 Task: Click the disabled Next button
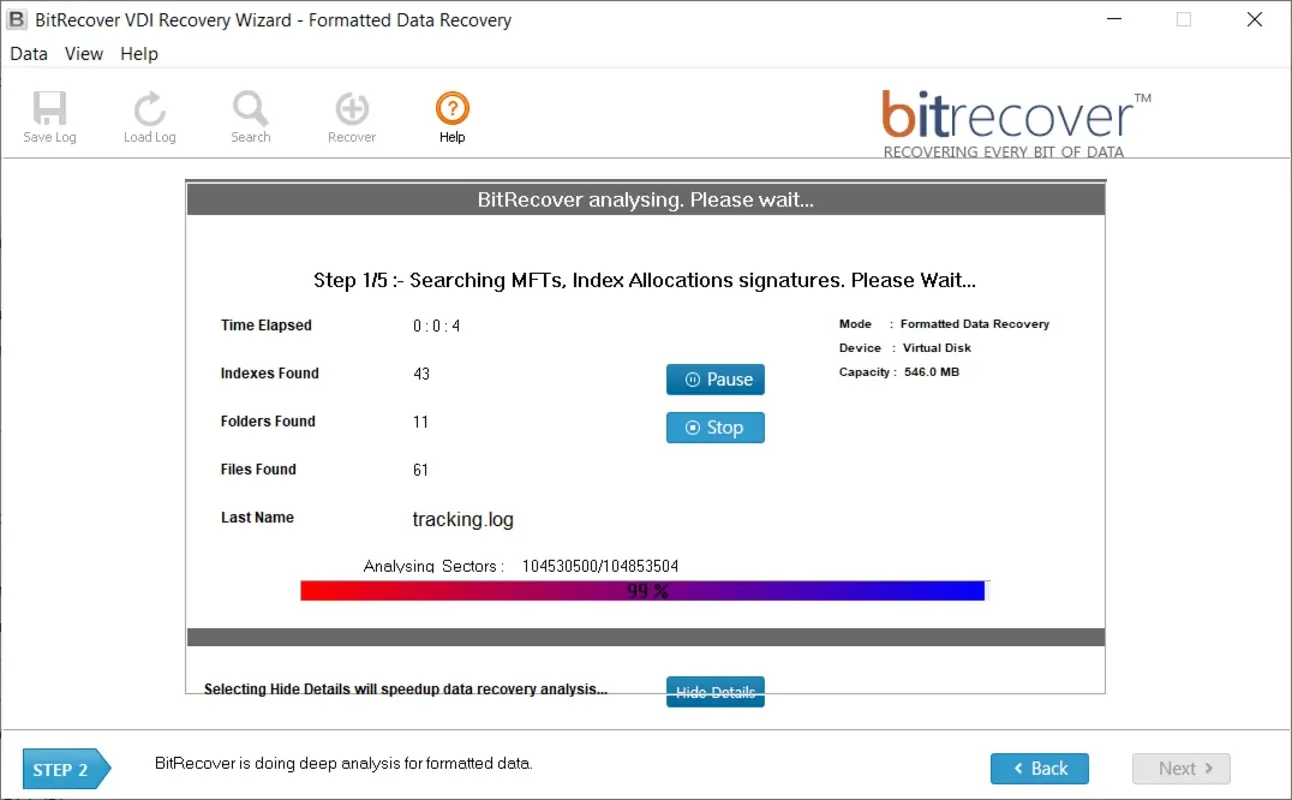pos(1181,768)
